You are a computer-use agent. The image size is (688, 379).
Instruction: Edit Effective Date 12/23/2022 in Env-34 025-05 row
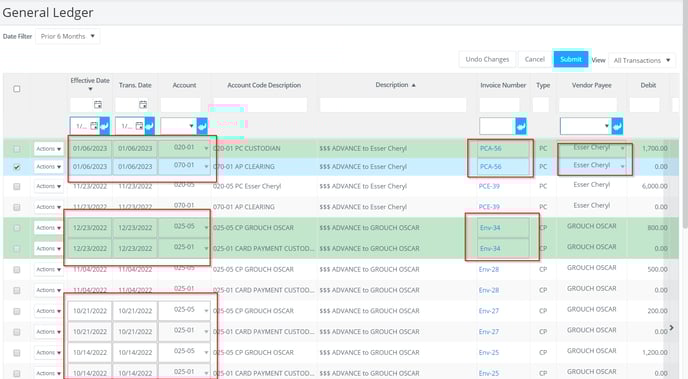pyautogui.click(x=90, y=228)
